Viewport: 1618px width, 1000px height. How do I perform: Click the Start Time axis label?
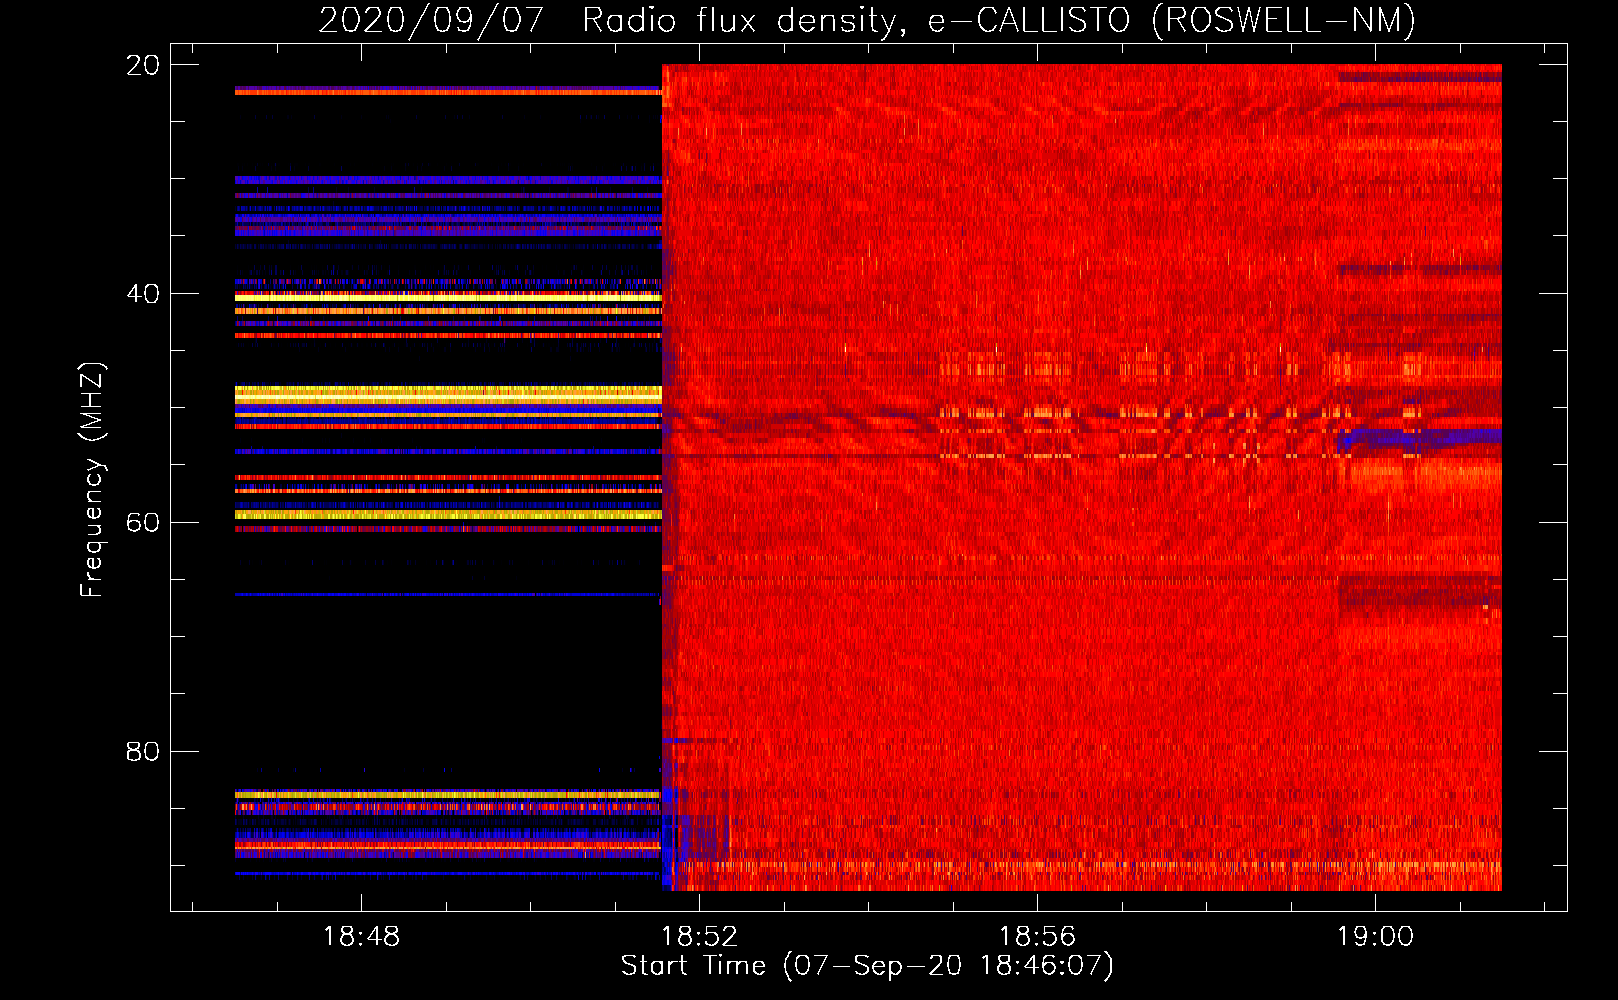click(x=867, y=966)
